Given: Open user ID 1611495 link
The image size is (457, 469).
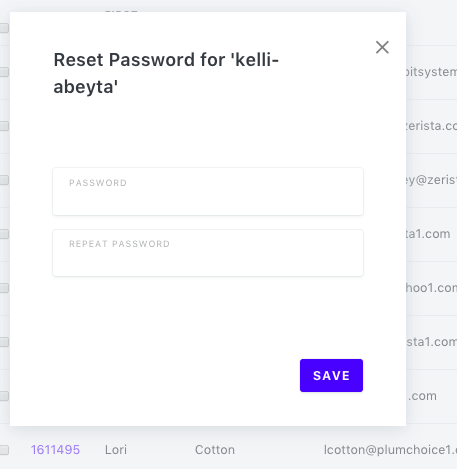Looking at the screenshot, I should (55, 450).
